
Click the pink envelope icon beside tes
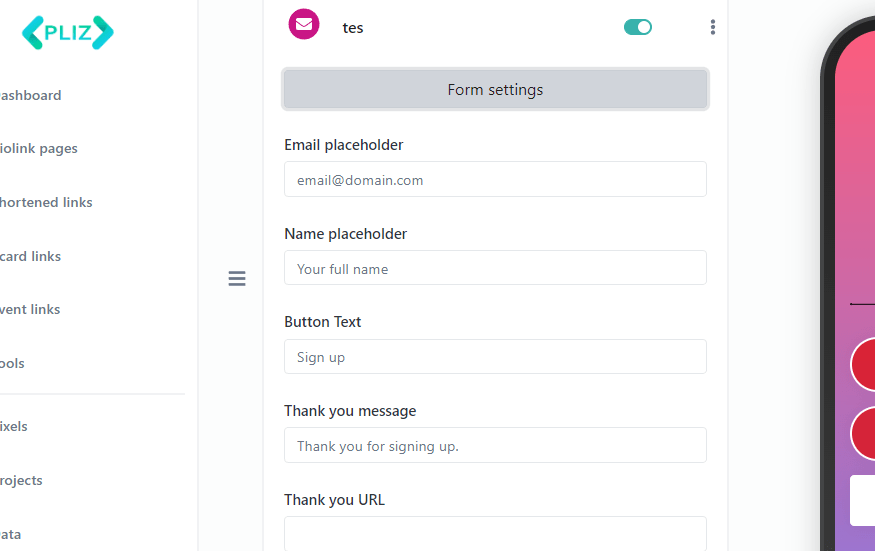click(304, 24)
